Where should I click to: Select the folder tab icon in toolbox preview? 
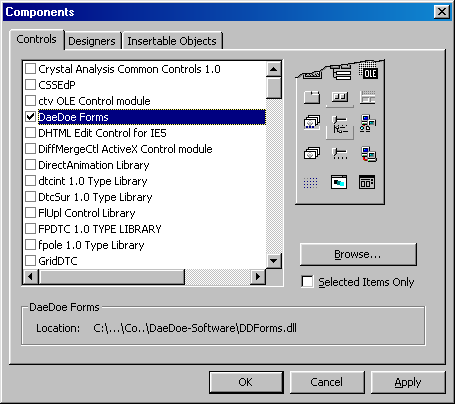(x=312, y=98)
